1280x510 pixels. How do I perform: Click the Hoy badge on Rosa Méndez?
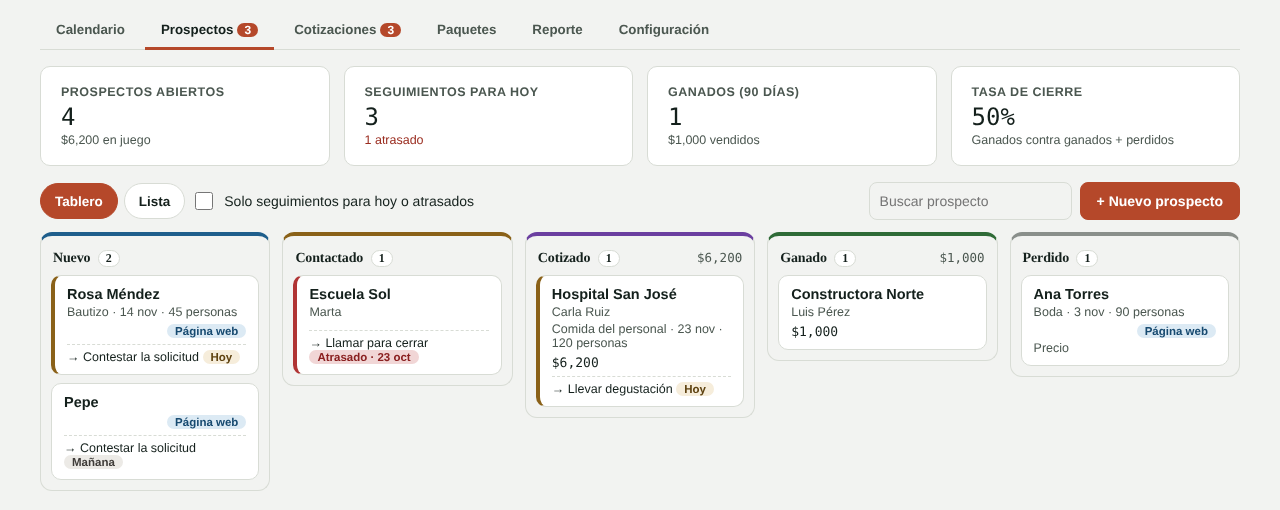coord(221,357)
